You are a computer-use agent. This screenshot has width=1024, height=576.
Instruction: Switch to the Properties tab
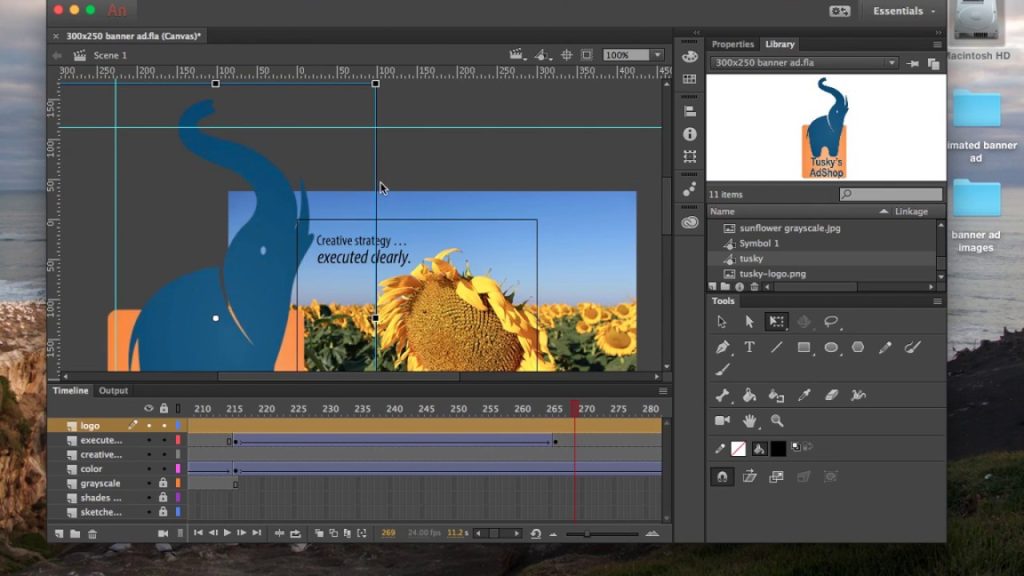[x=732, y=44]
